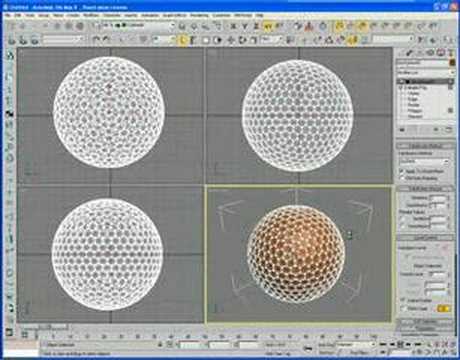Activate the Select and Move tool
Image resolution: width=460 pixels, height=360 pixels.
231,40
